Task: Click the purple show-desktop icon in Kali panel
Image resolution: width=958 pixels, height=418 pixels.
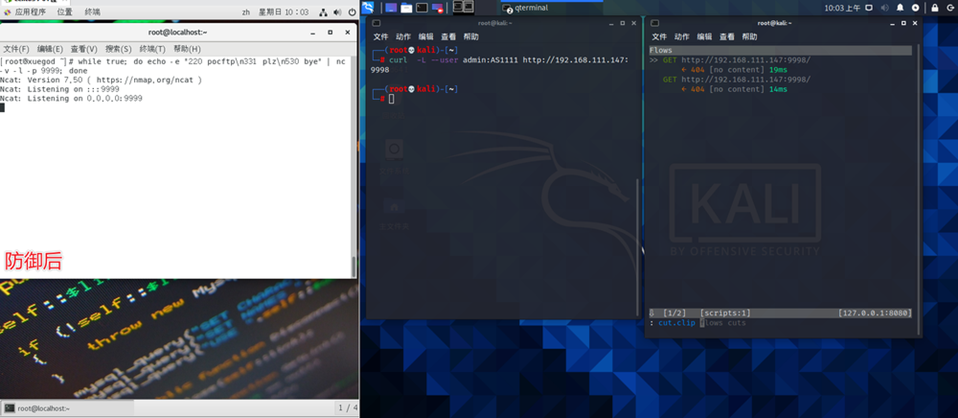Action: pos(390,8)
